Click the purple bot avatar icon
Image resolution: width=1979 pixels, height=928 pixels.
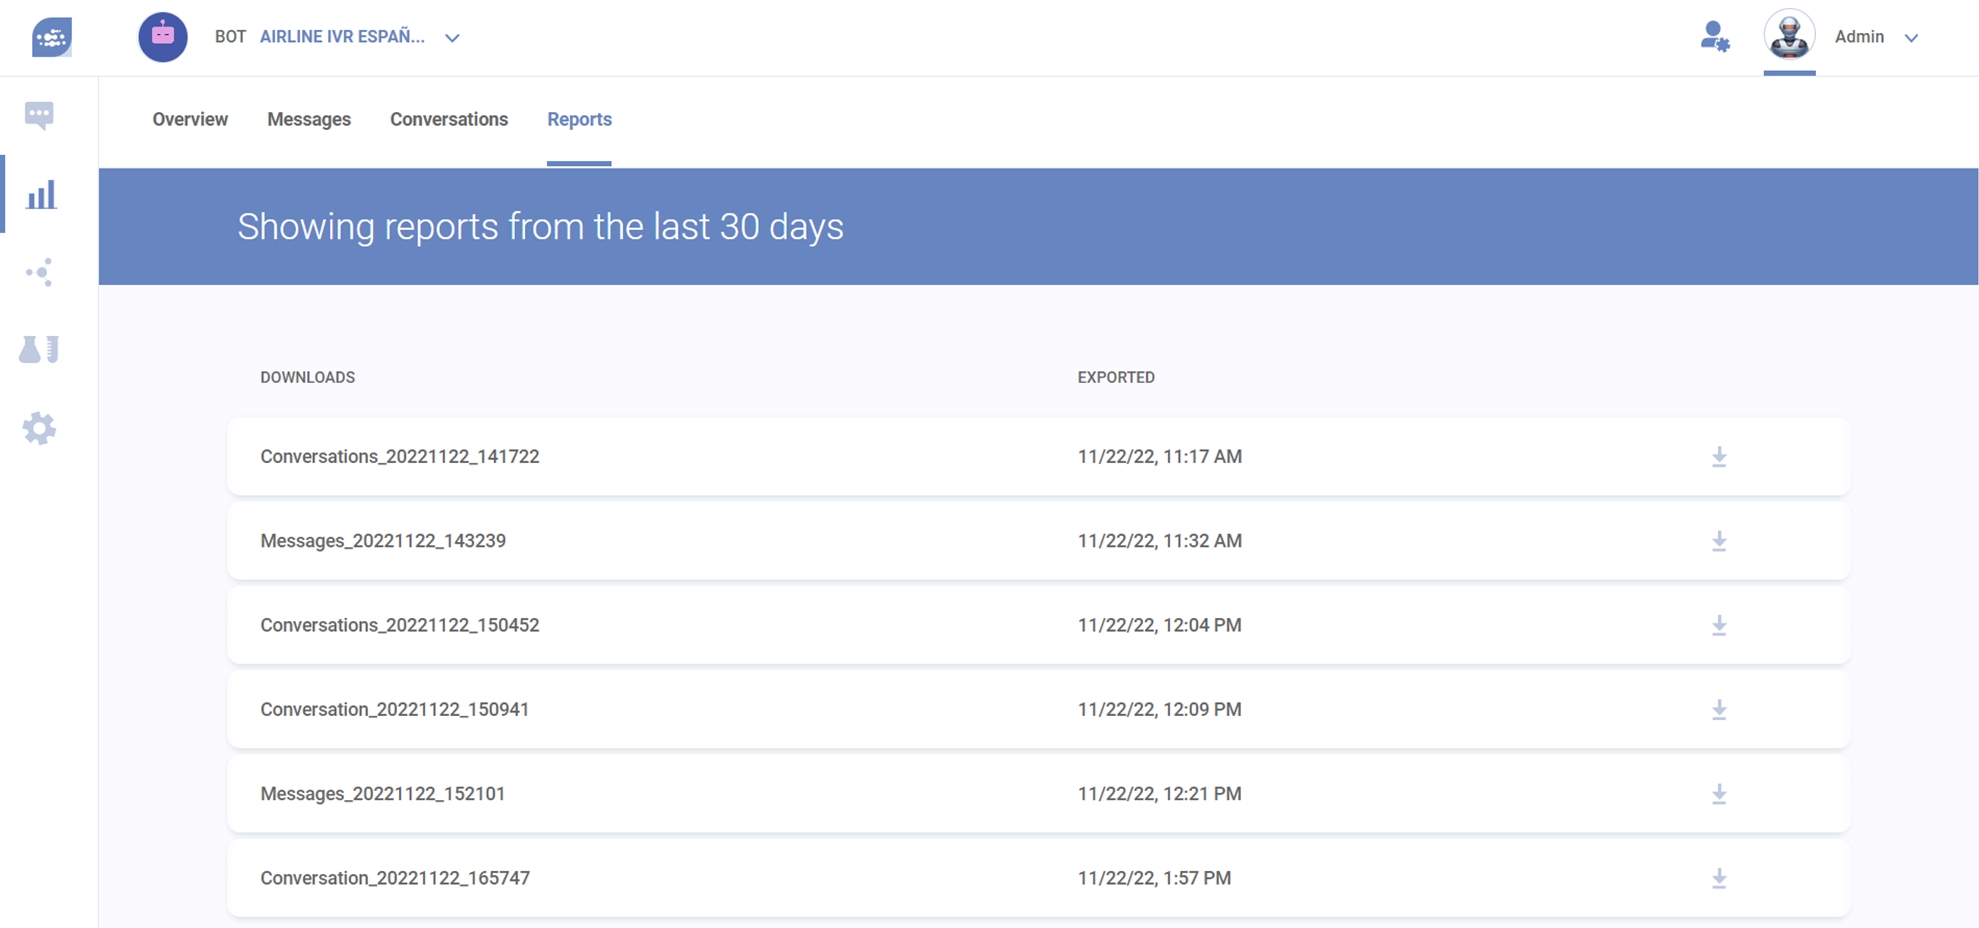(163, 37)
